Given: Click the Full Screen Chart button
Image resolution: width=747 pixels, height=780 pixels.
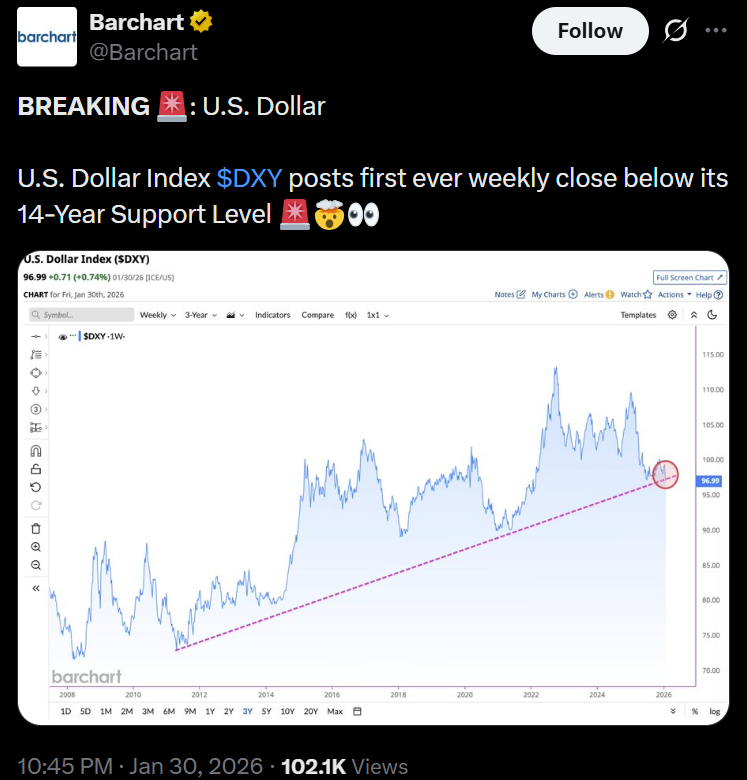Looking at the screenshot, I should pos(689,277).
